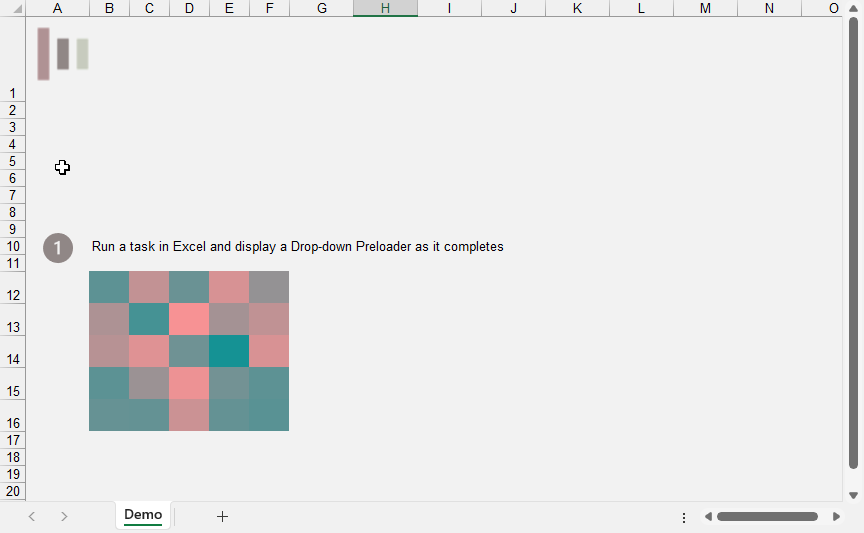Click the tall pink logo bar
This screenshot has width=864, height=533.
click(x=43, y=53)
